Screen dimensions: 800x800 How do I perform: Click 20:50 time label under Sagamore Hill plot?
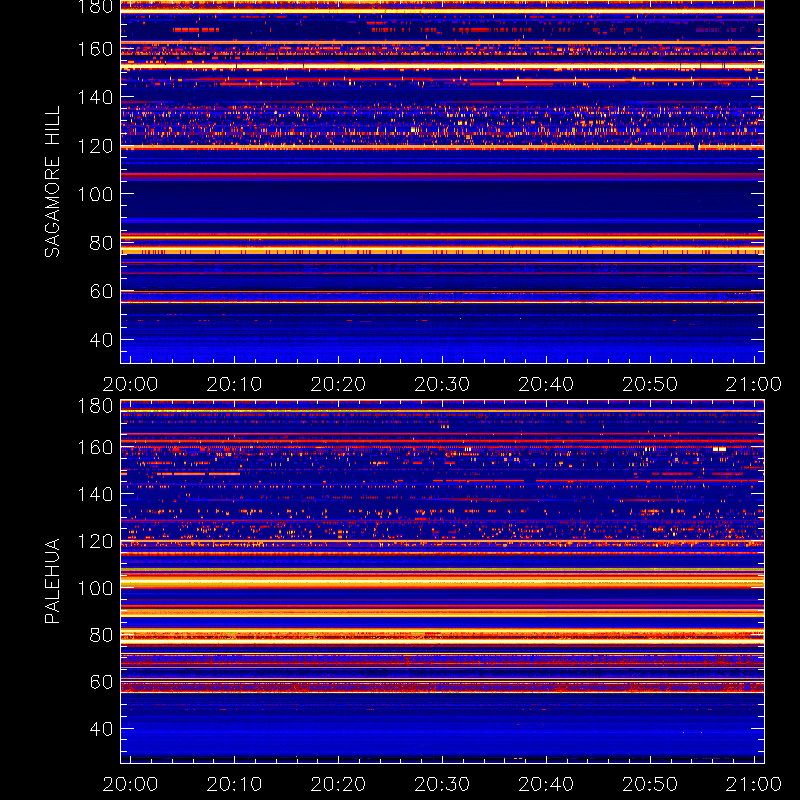(x=650, y=384)
